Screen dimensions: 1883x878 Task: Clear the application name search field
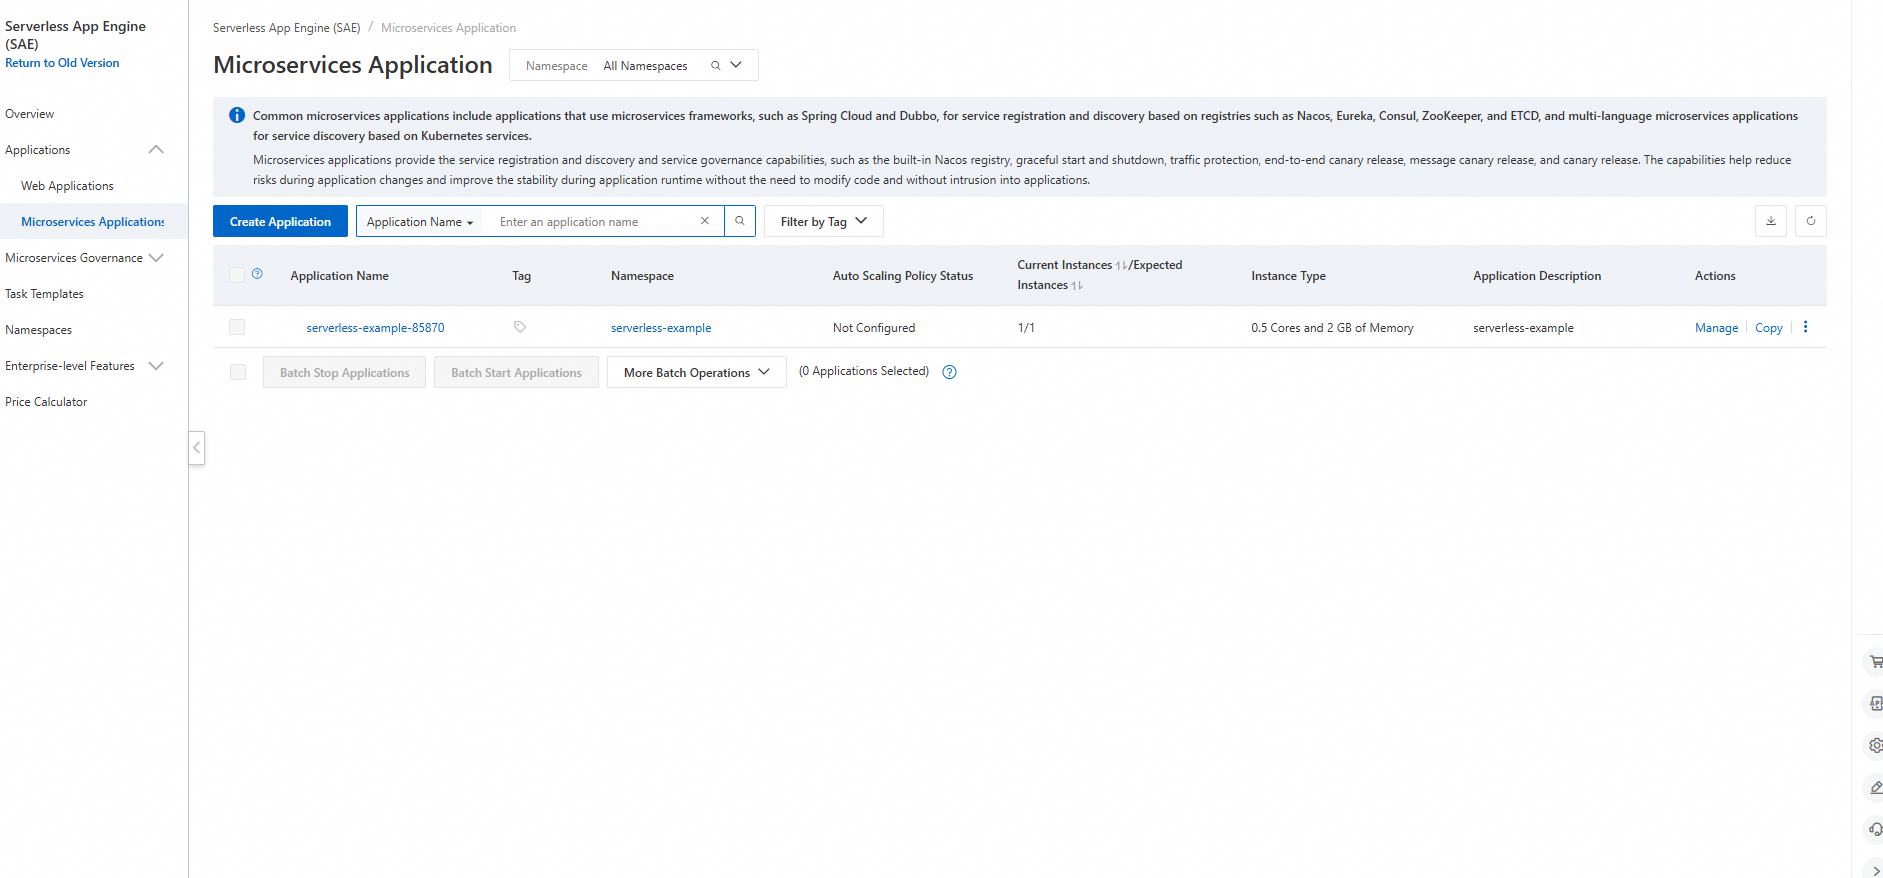click(x=705, y=221)
